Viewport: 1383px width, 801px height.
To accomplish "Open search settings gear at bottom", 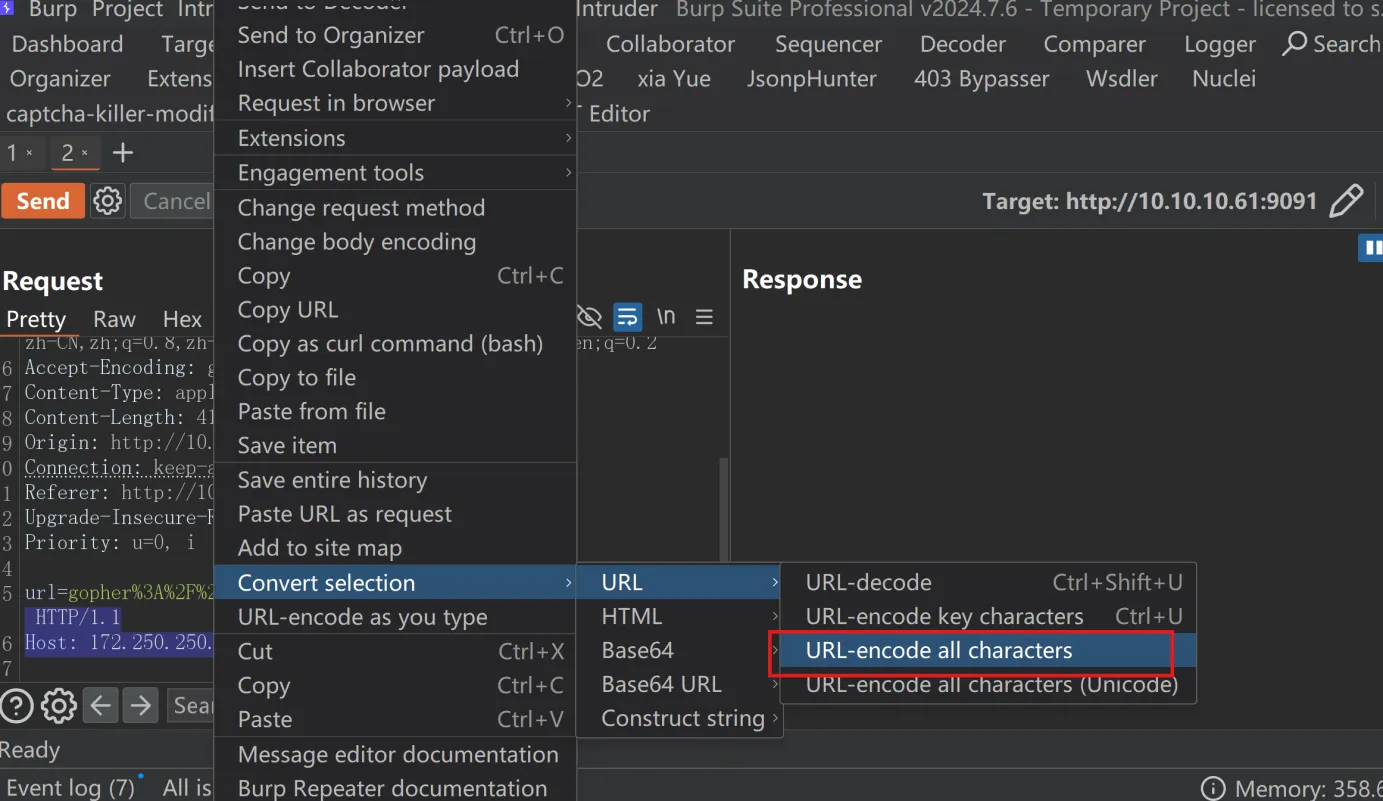I will (59, 706).
